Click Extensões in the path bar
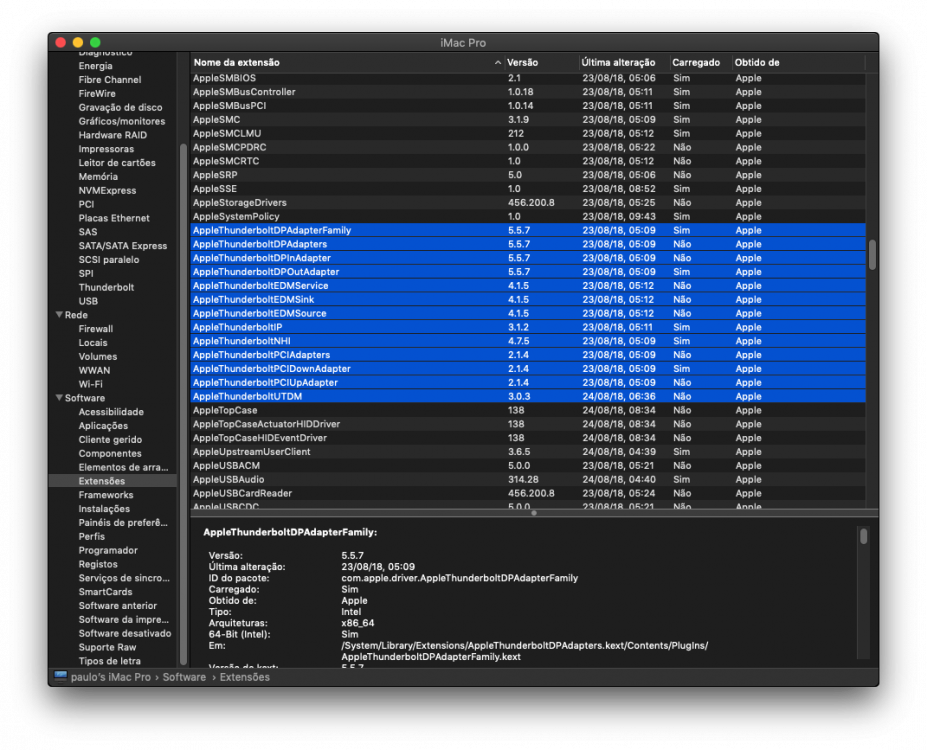 pyautogui.click(x=245, y=677)
